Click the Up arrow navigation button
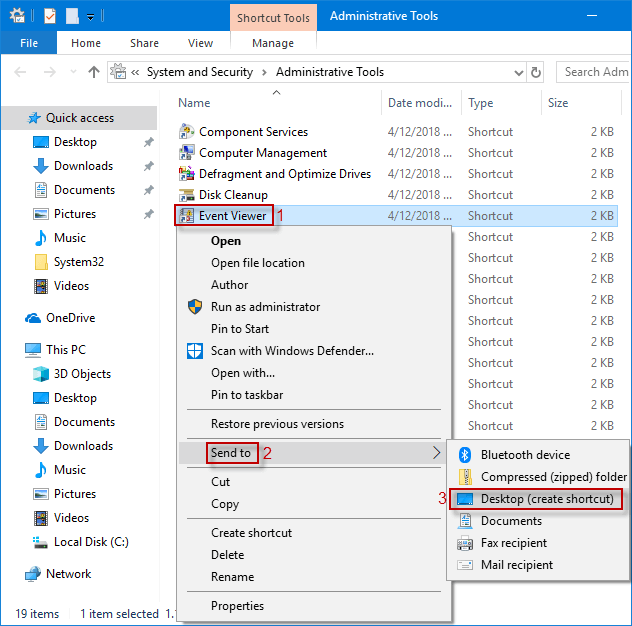This screenshot has width=632, height=626. pos(94,72)
